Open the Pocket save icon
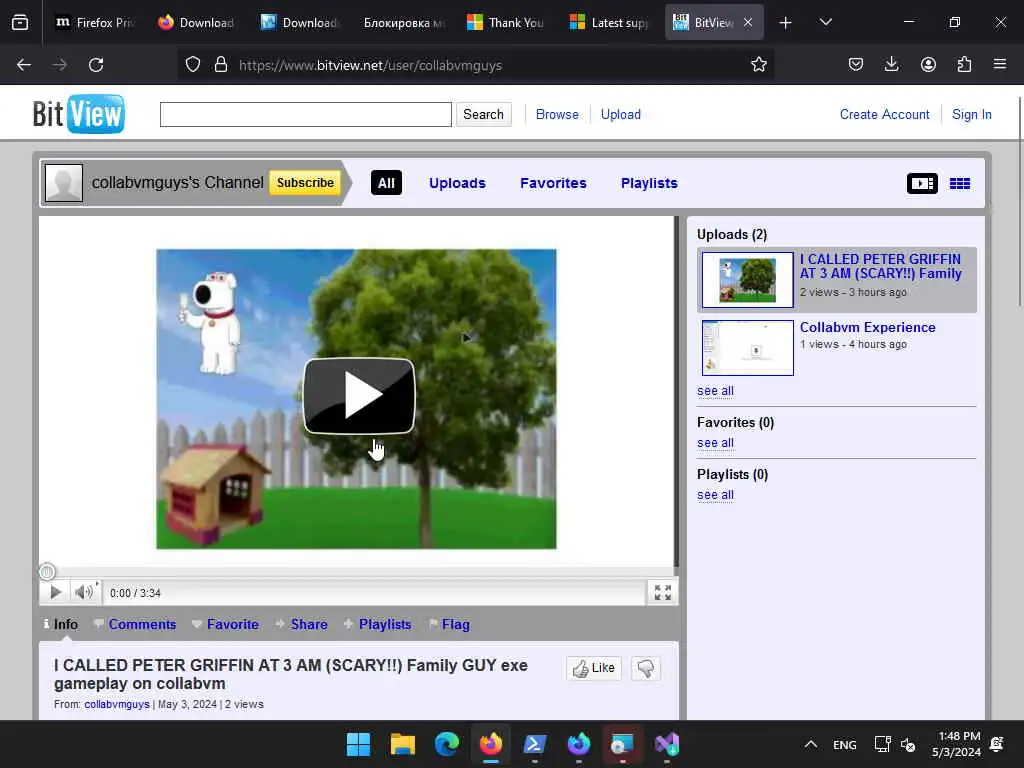 pos(856,65)
